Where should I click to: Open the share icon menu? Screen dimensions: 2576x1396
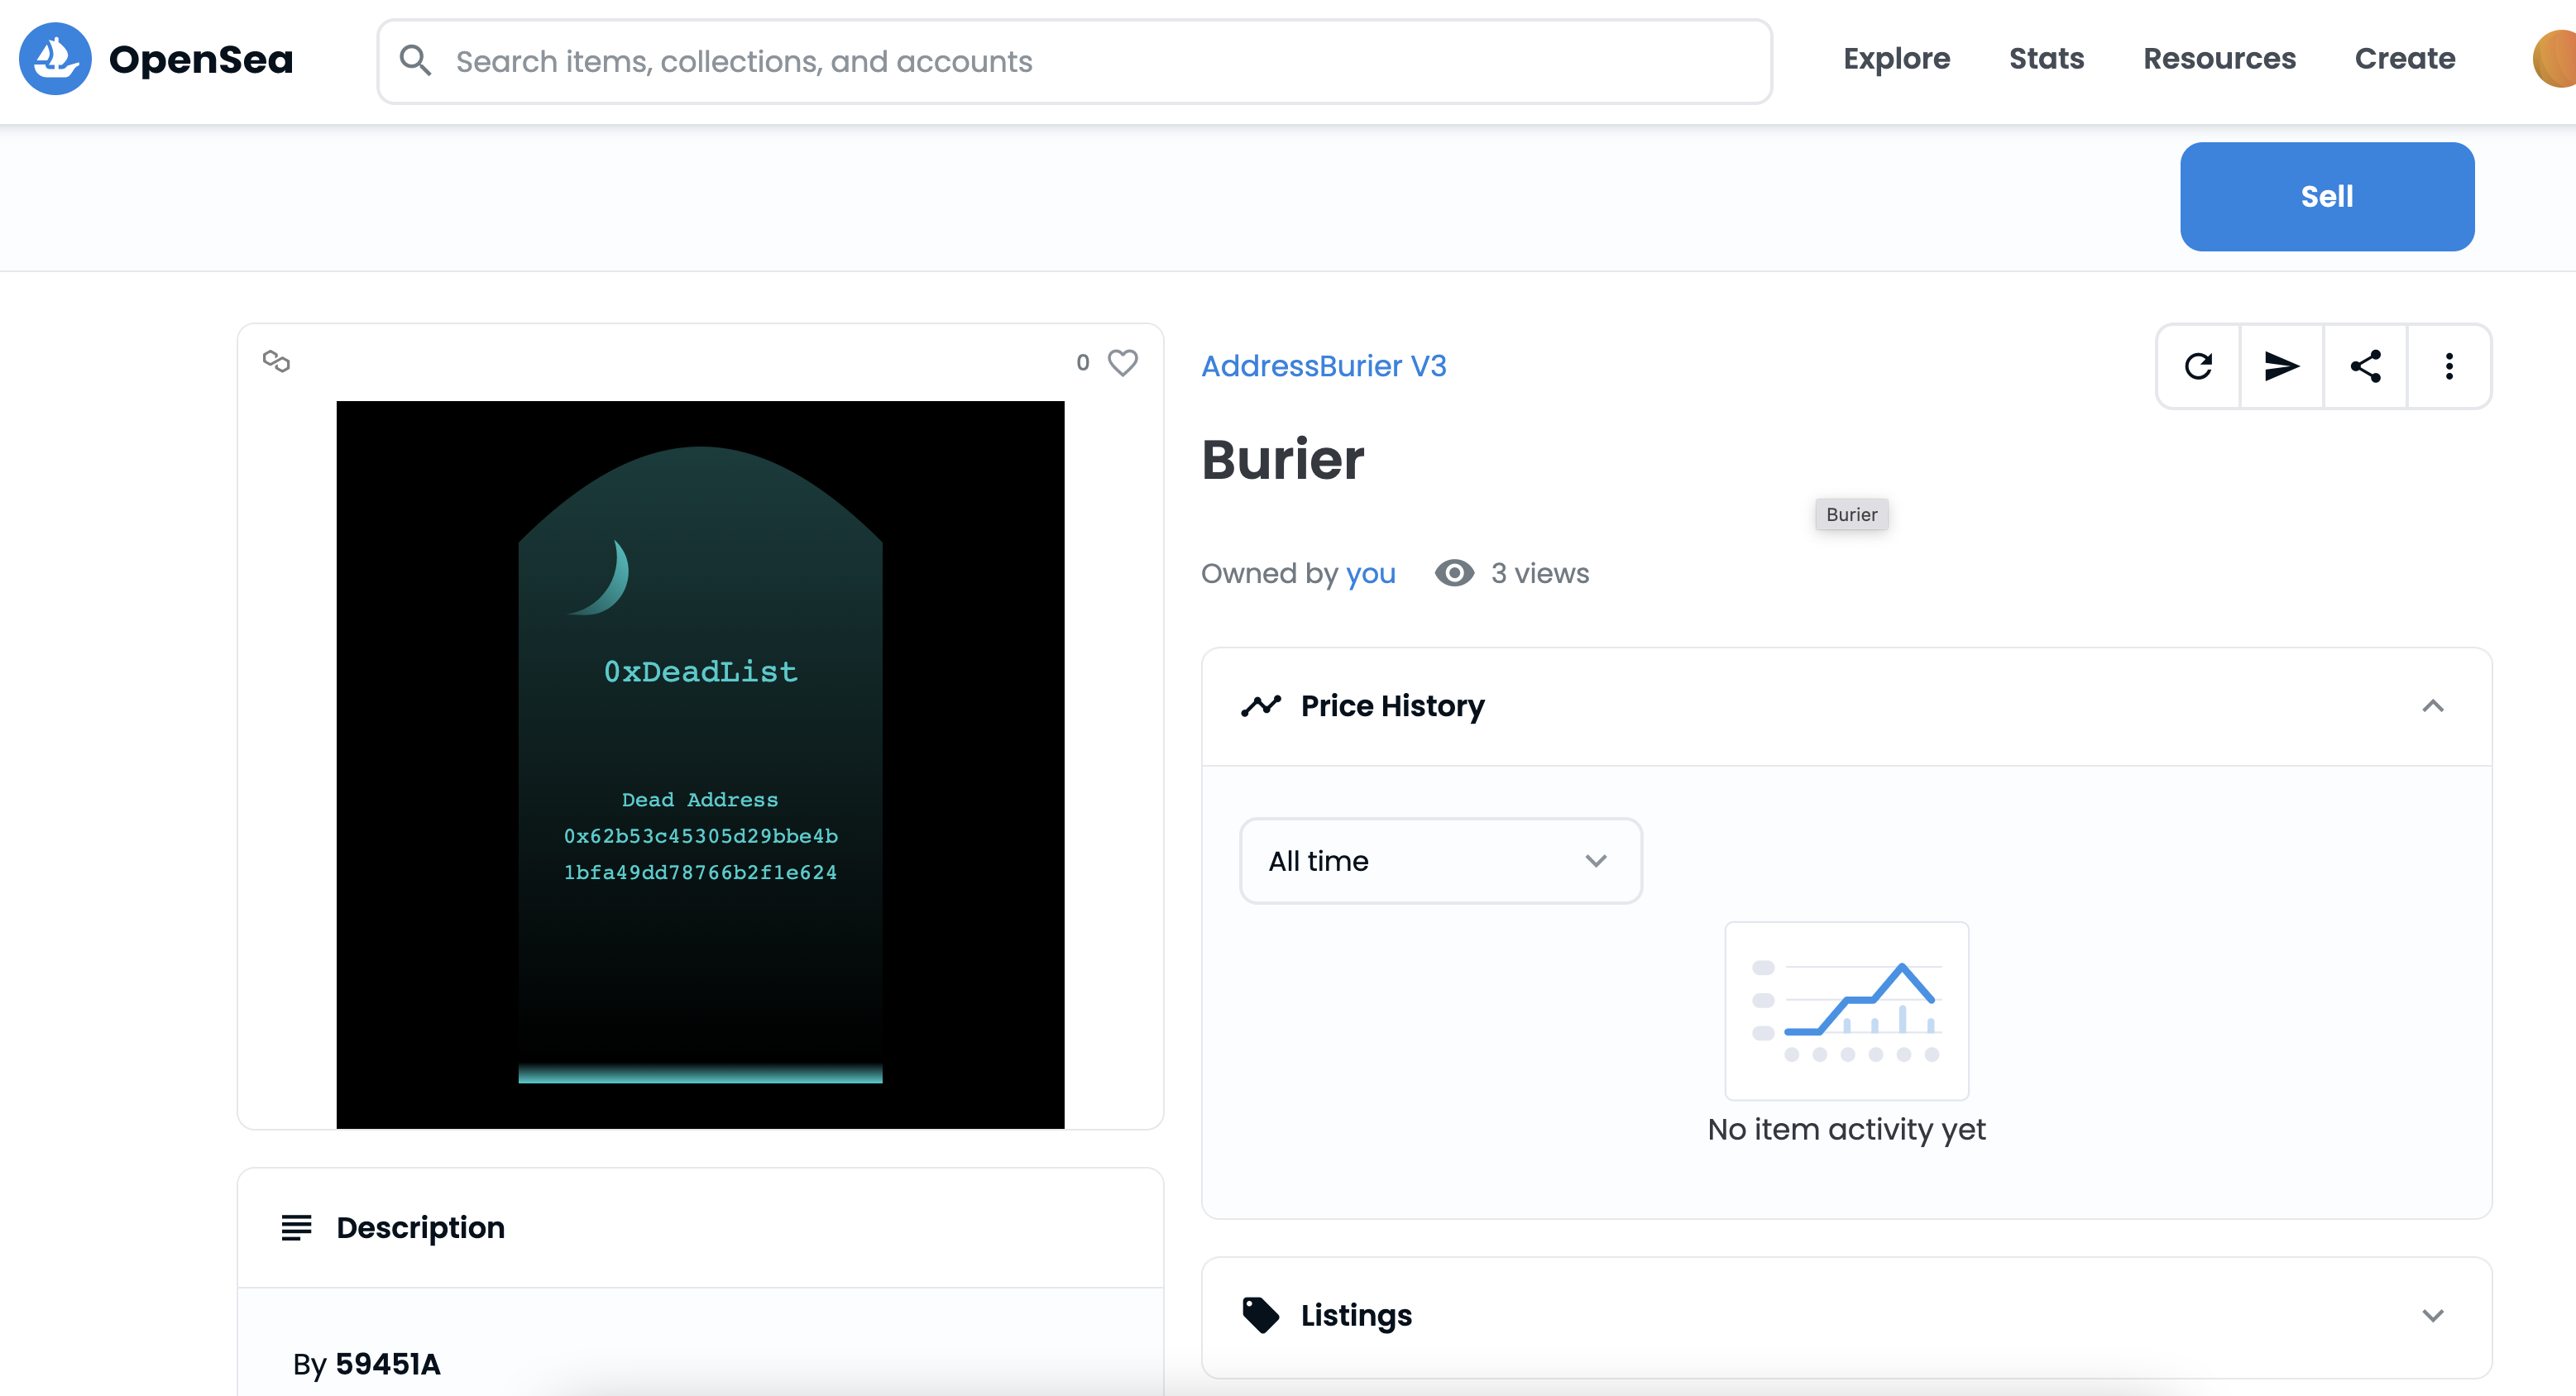tap(2365, 366)
